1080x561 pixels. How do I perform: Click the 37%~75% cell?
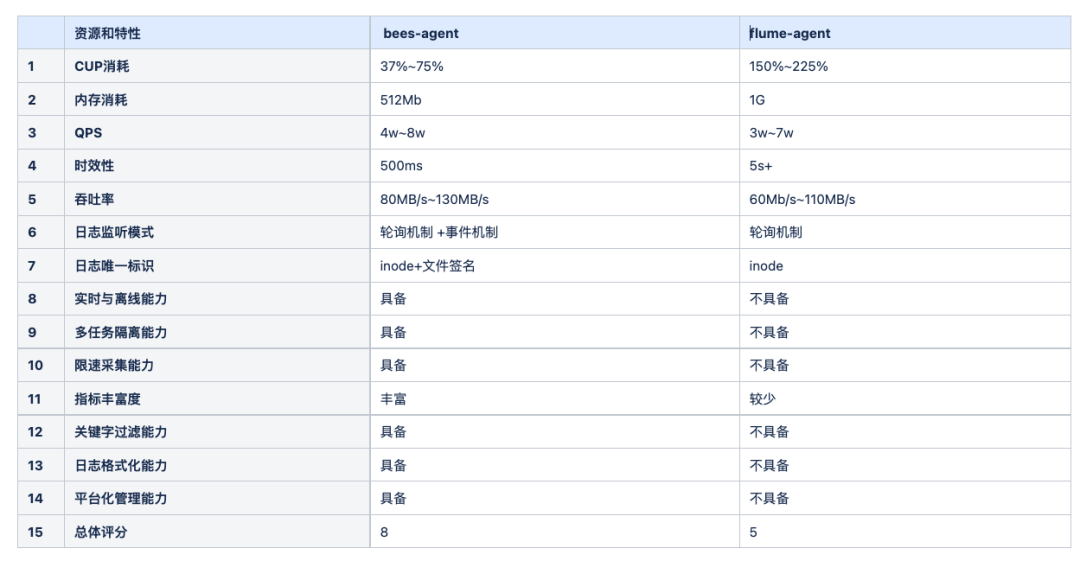coord(412,66)
